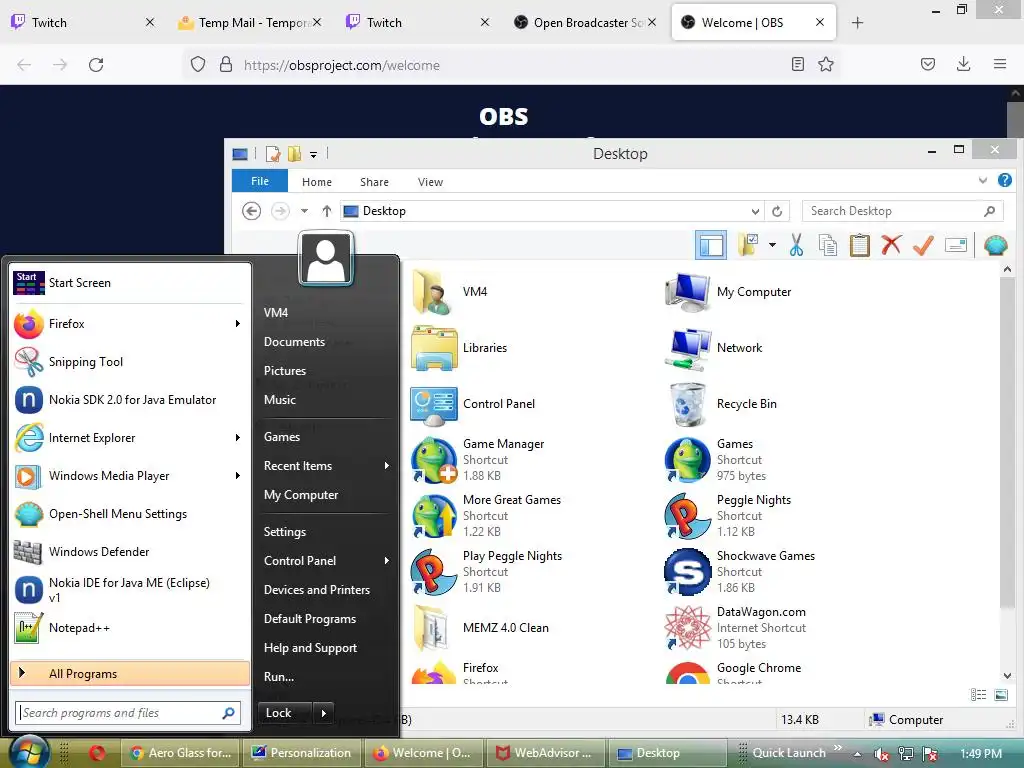Expand the Explorer ribbon chevron
The height and width of the screenshot is (768, 1024).
tap(982, 181)
